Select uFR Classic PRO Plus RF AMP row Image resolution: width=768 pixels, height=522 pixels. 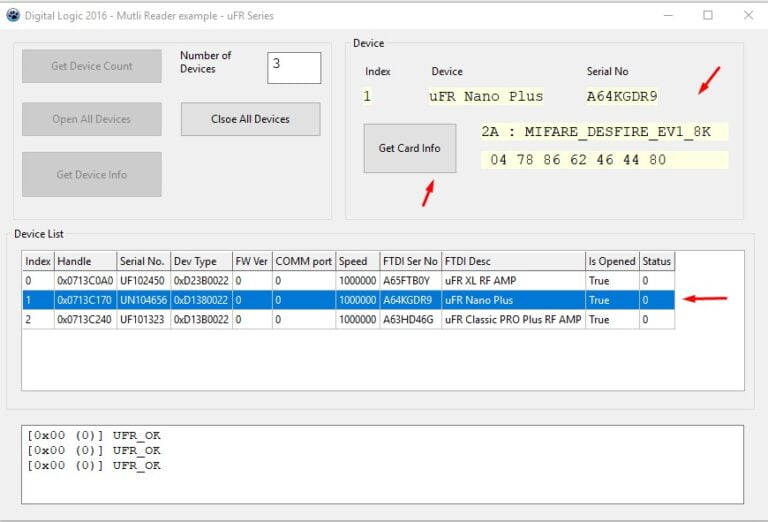click(348, 320)
